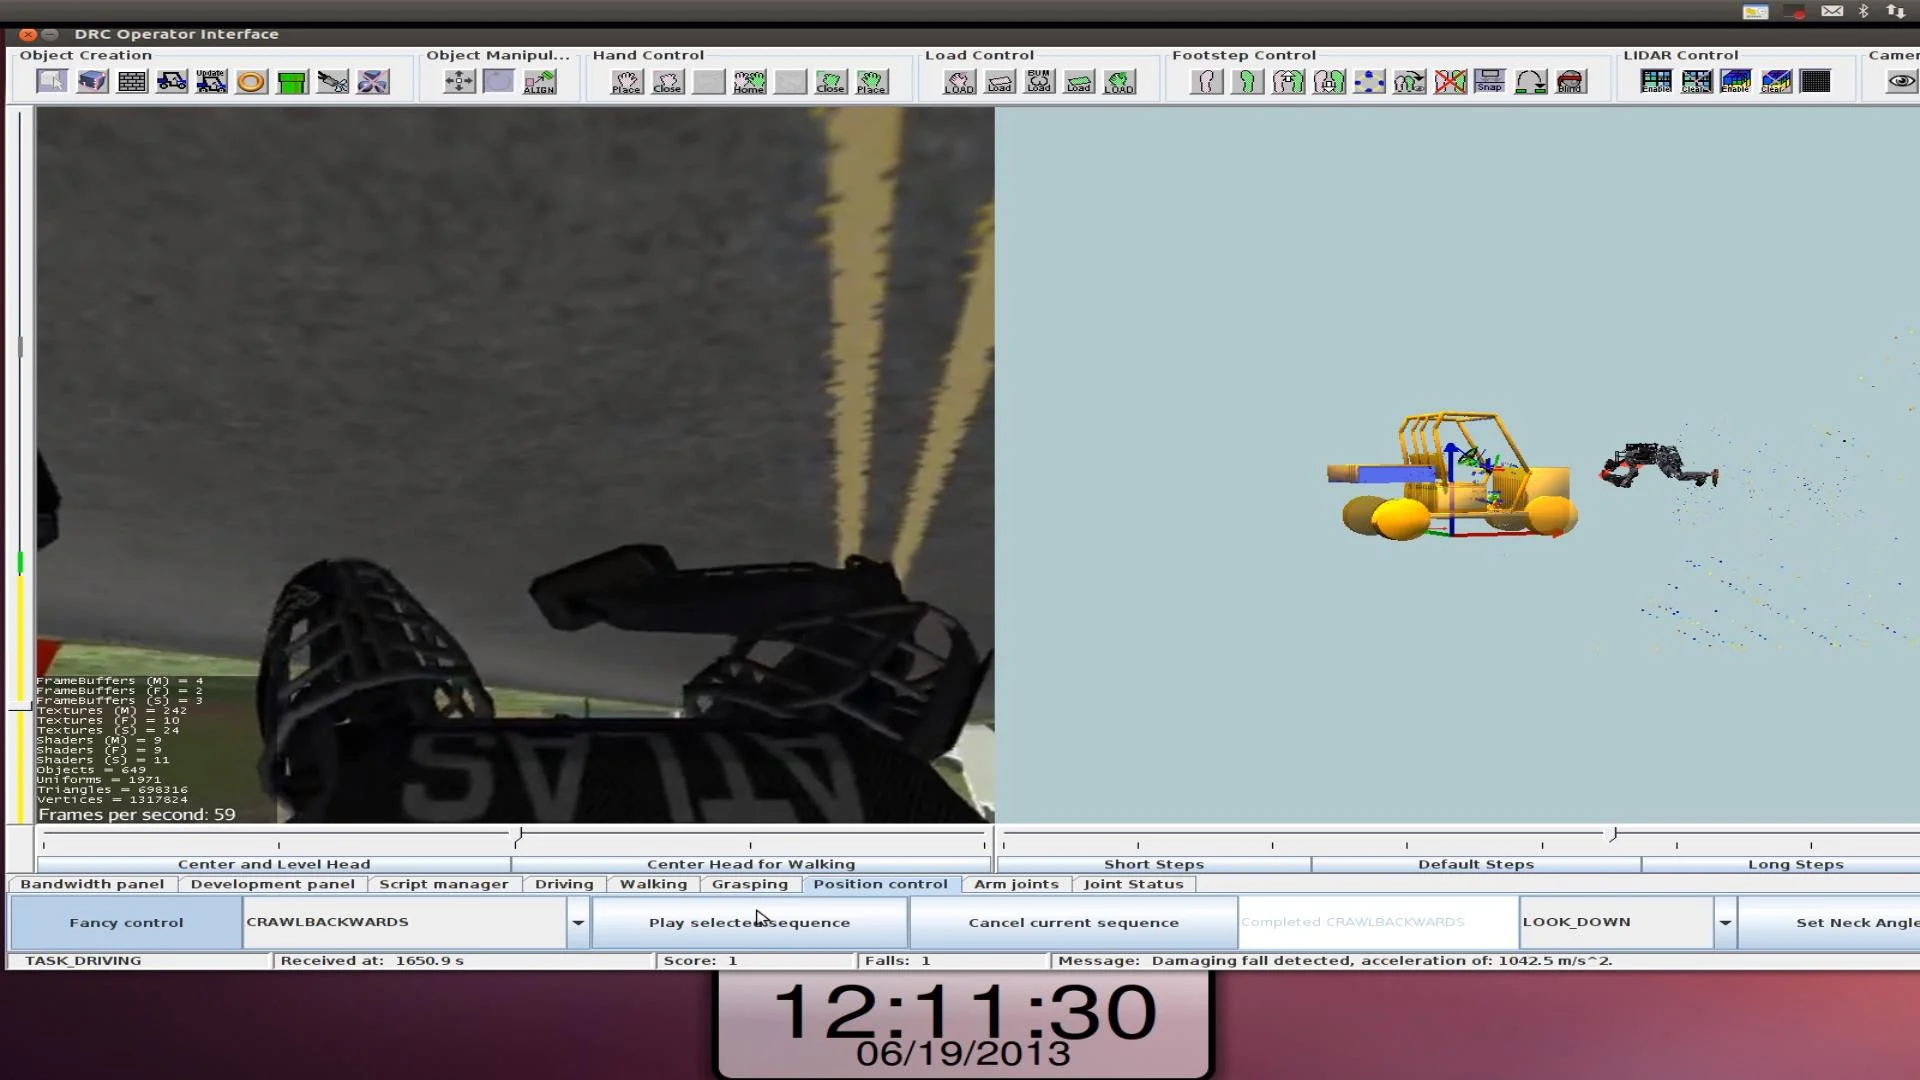Click the hands Home icon

749,81
